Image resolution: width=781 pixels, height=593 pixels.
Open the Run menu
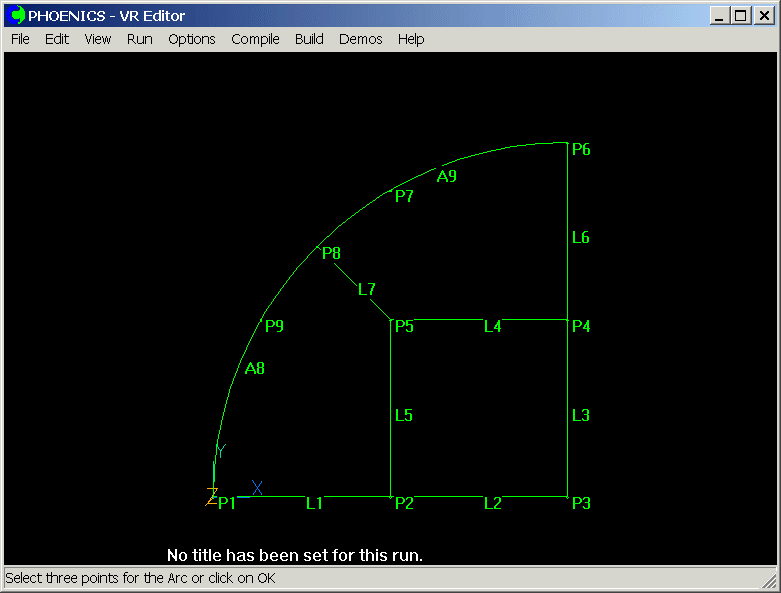pyautogui.click(x=140, y=39)
